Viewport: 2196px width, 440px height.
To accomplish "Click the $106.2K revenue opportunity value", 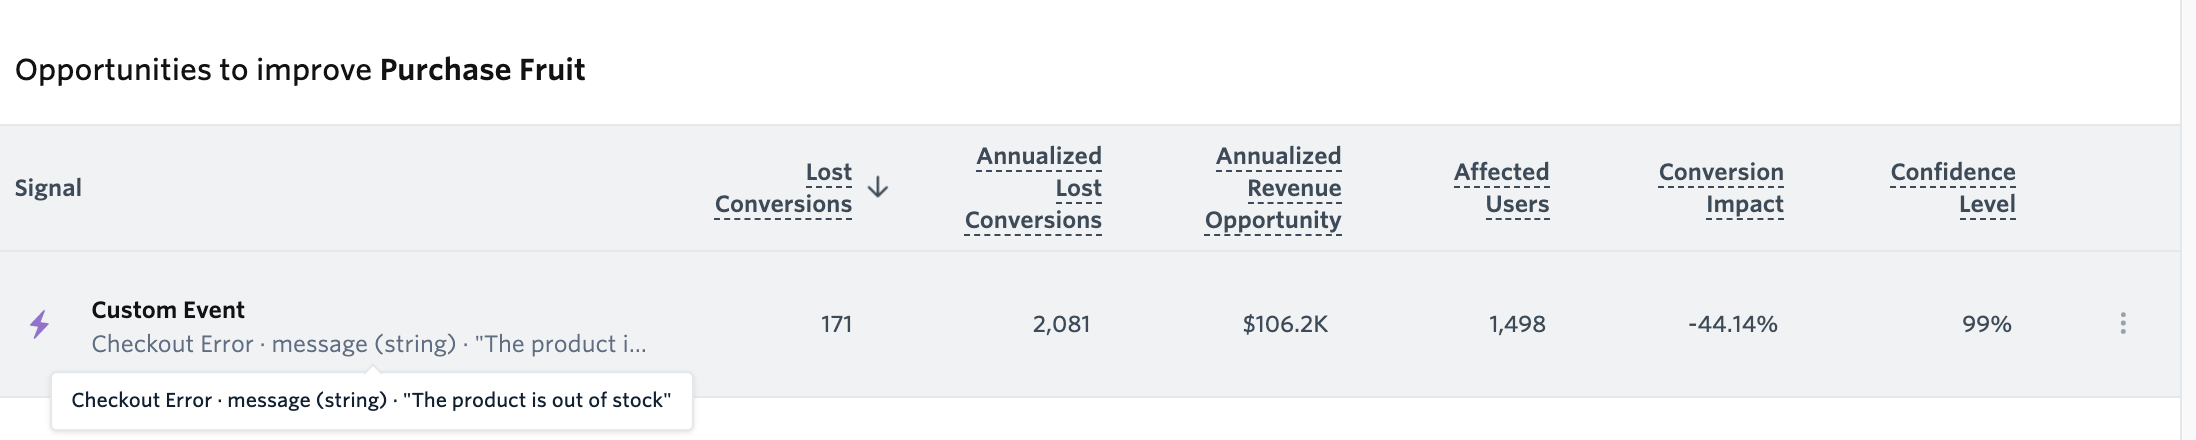I will click(x=1285, y=324).
